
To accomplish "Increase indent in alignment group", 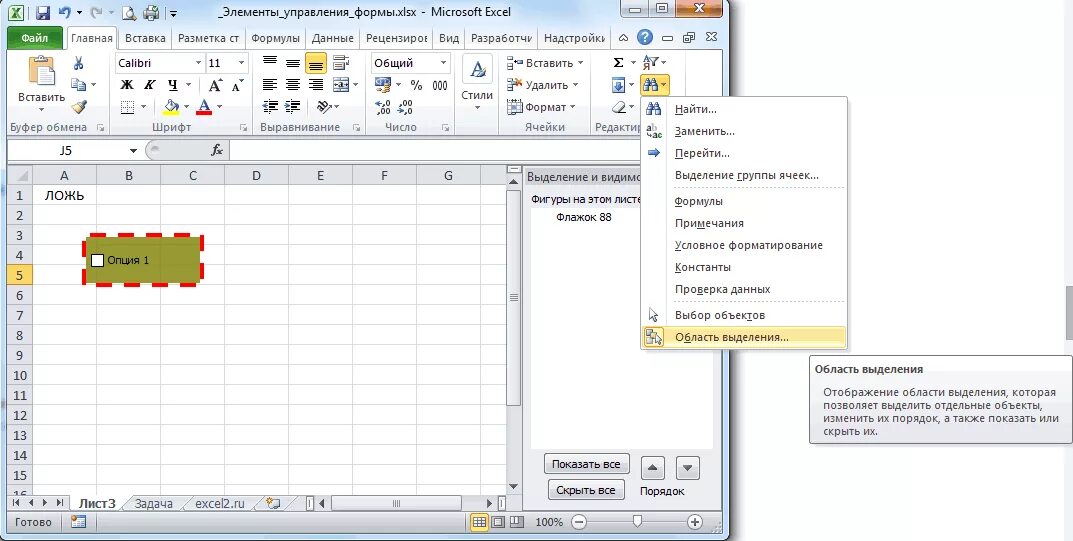I will (293, 107).
